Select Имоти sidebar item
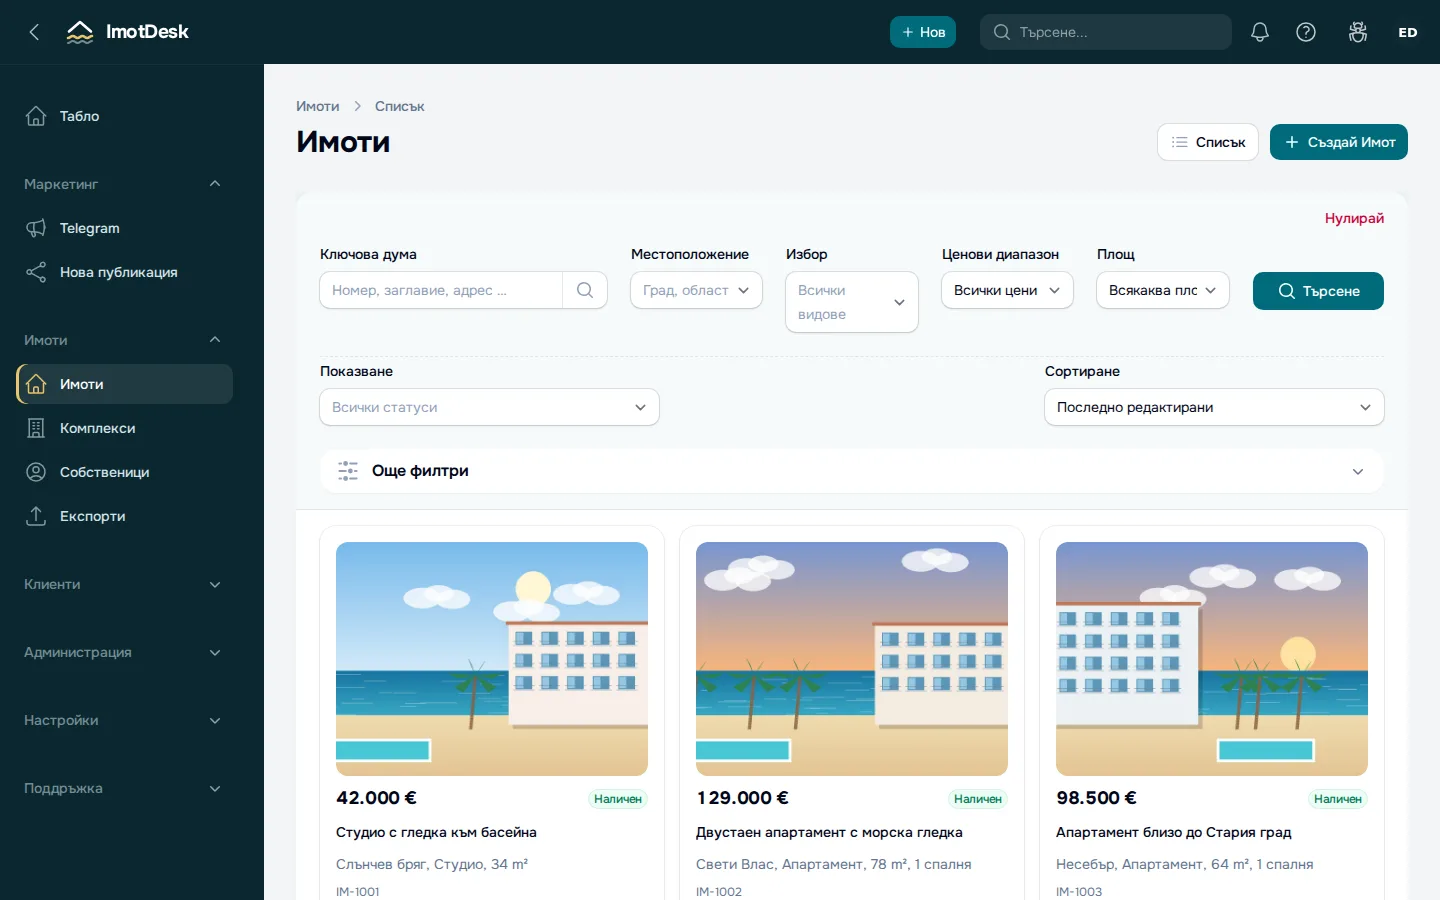 pos(124,384)
